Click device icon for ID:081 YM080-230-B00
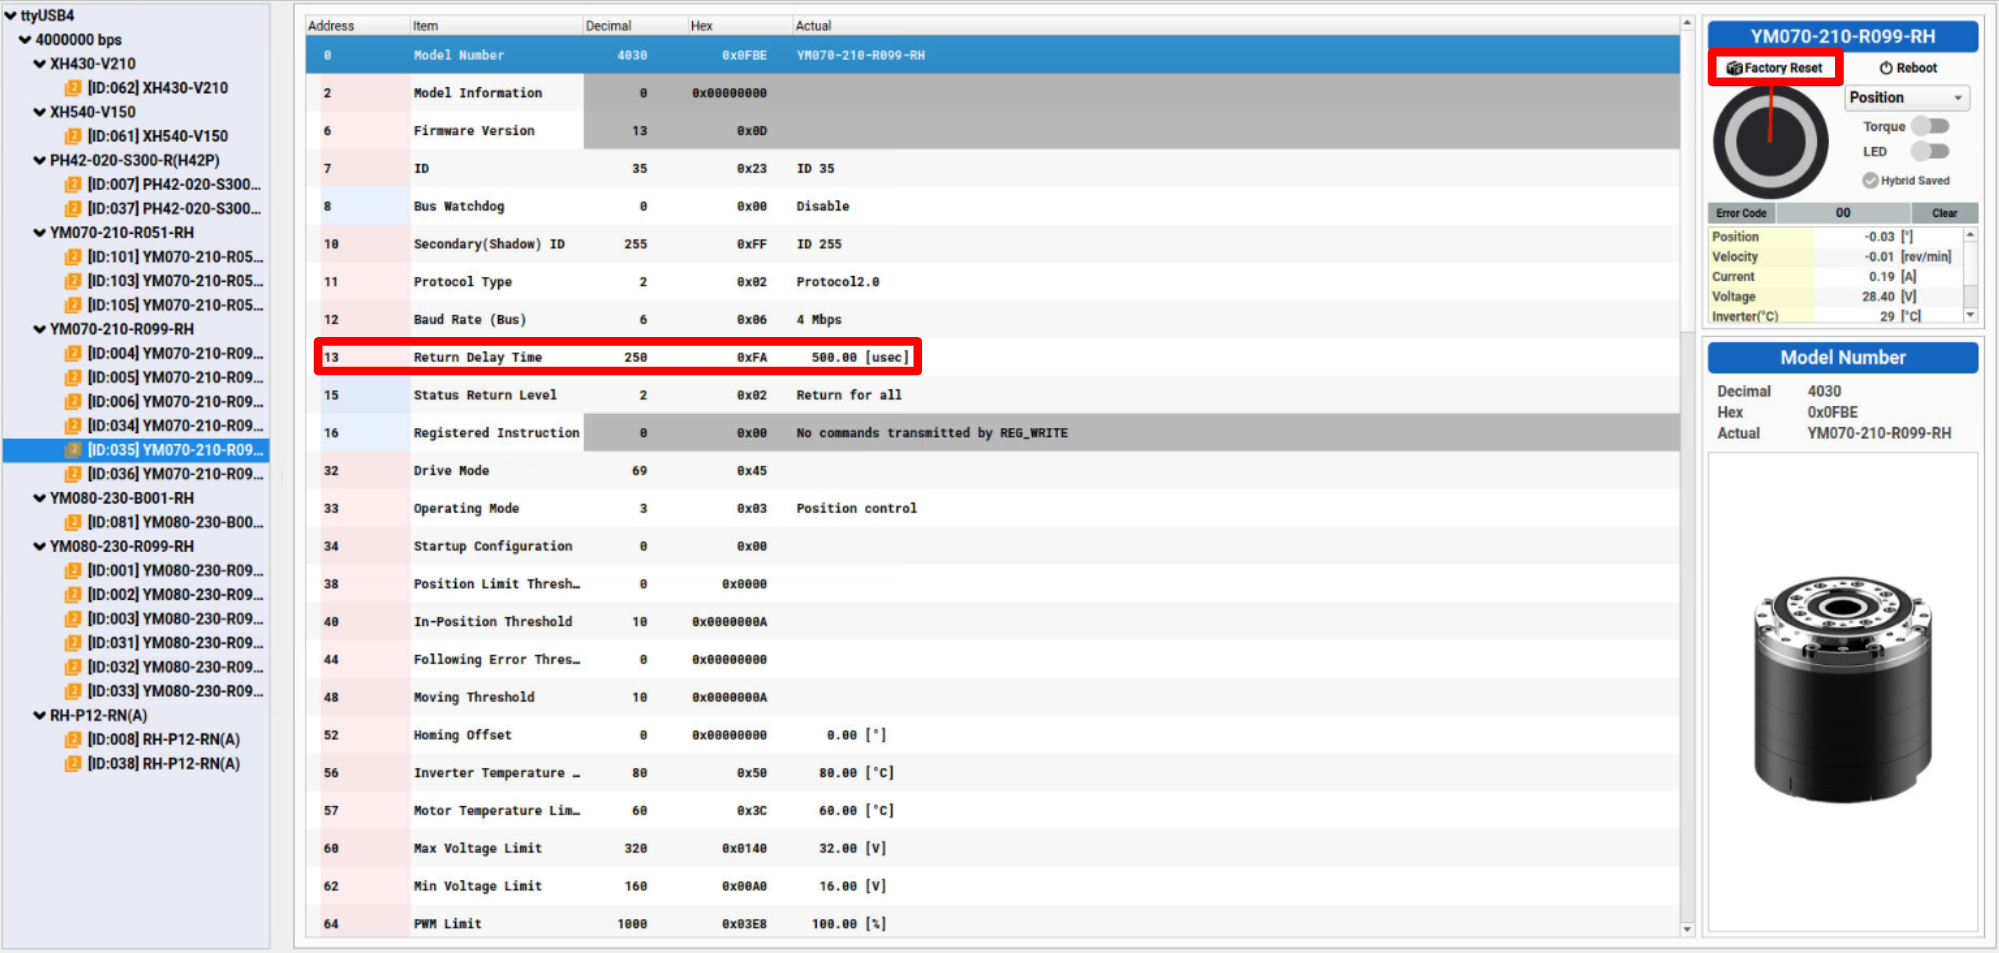The height and width of the screenshot is (953, 1999). tap(73, 522)
